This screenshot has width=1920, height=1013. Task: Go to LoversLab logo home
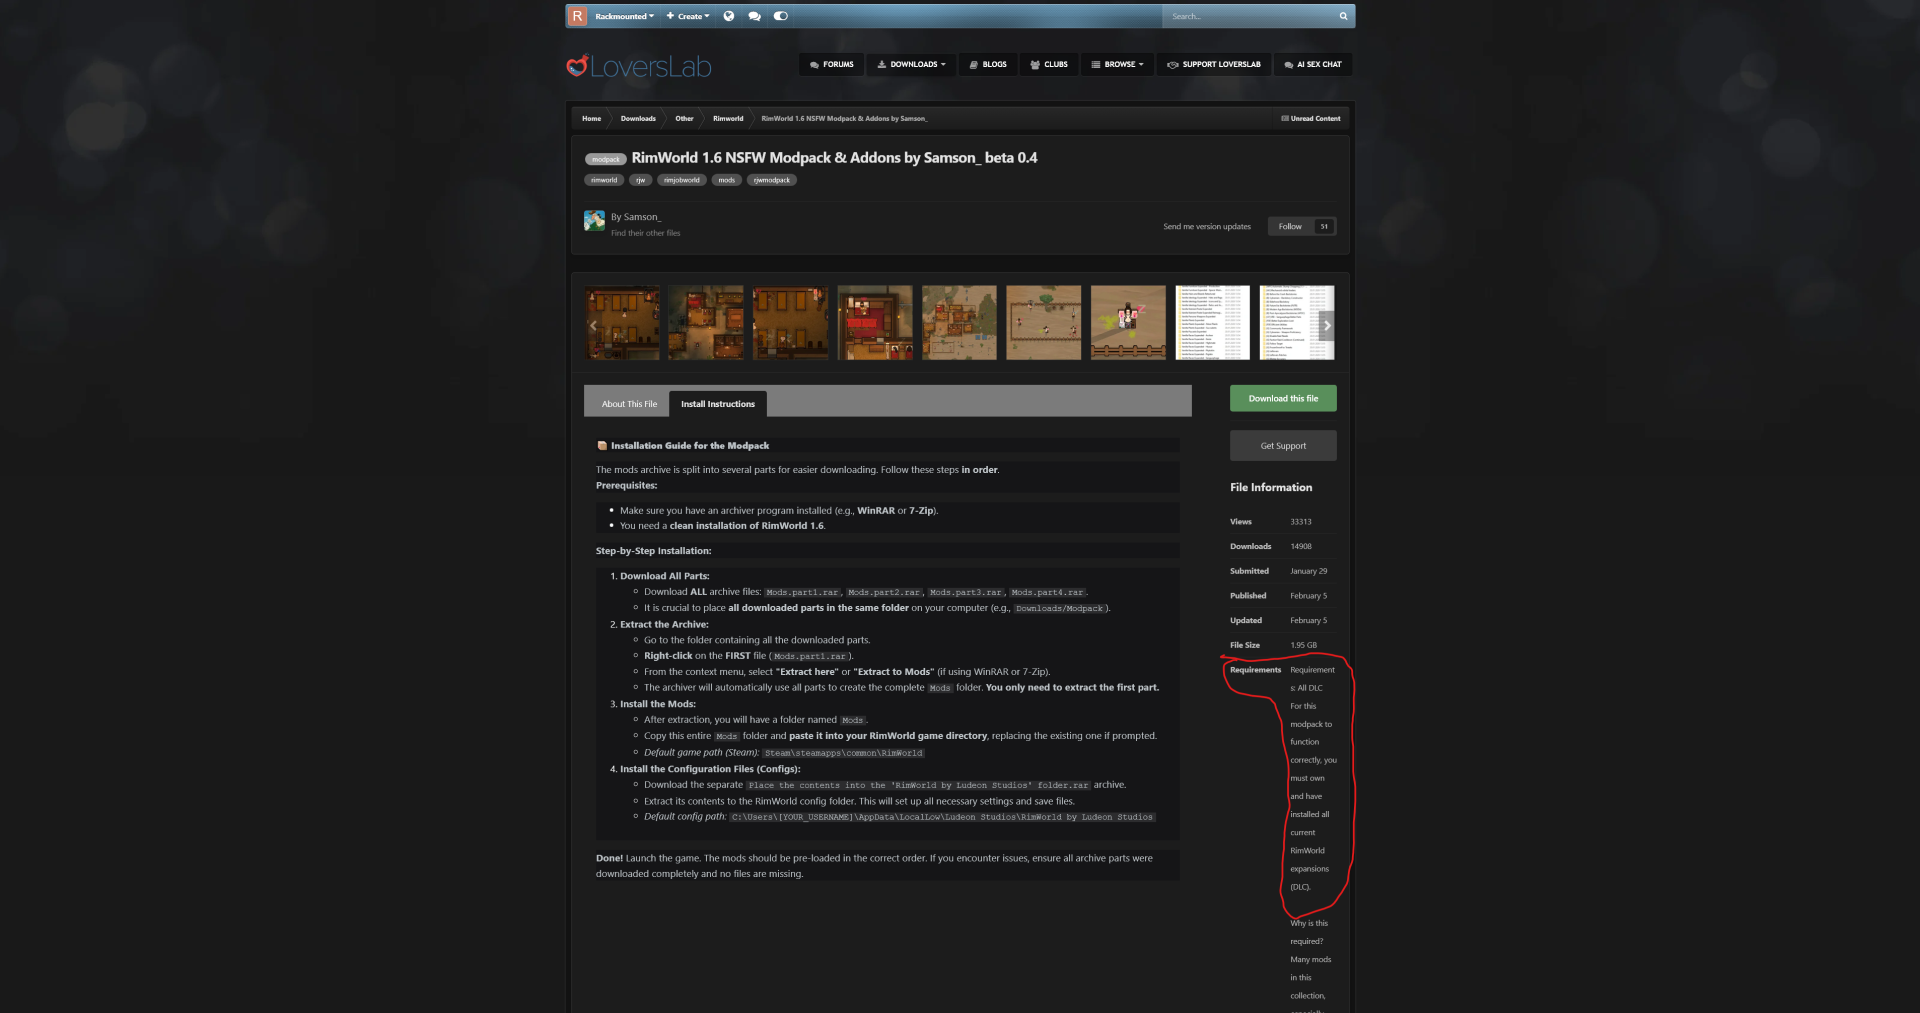pos(639,66)
